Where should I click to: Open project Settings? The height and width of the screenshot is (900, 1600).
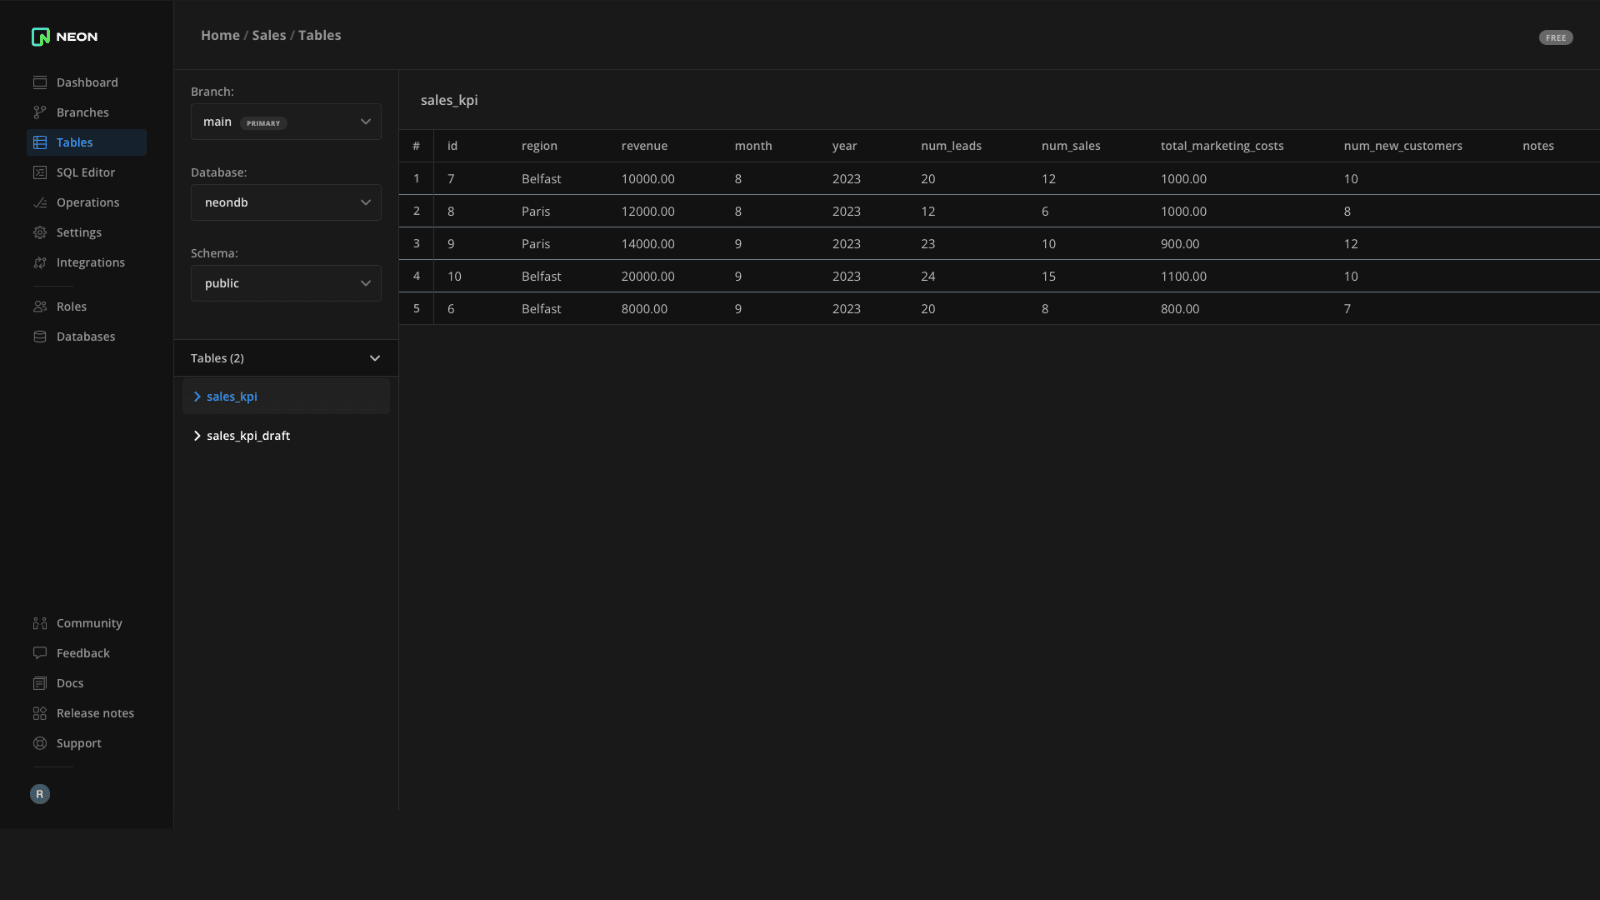pyautogui.click(x=87, y=233)
